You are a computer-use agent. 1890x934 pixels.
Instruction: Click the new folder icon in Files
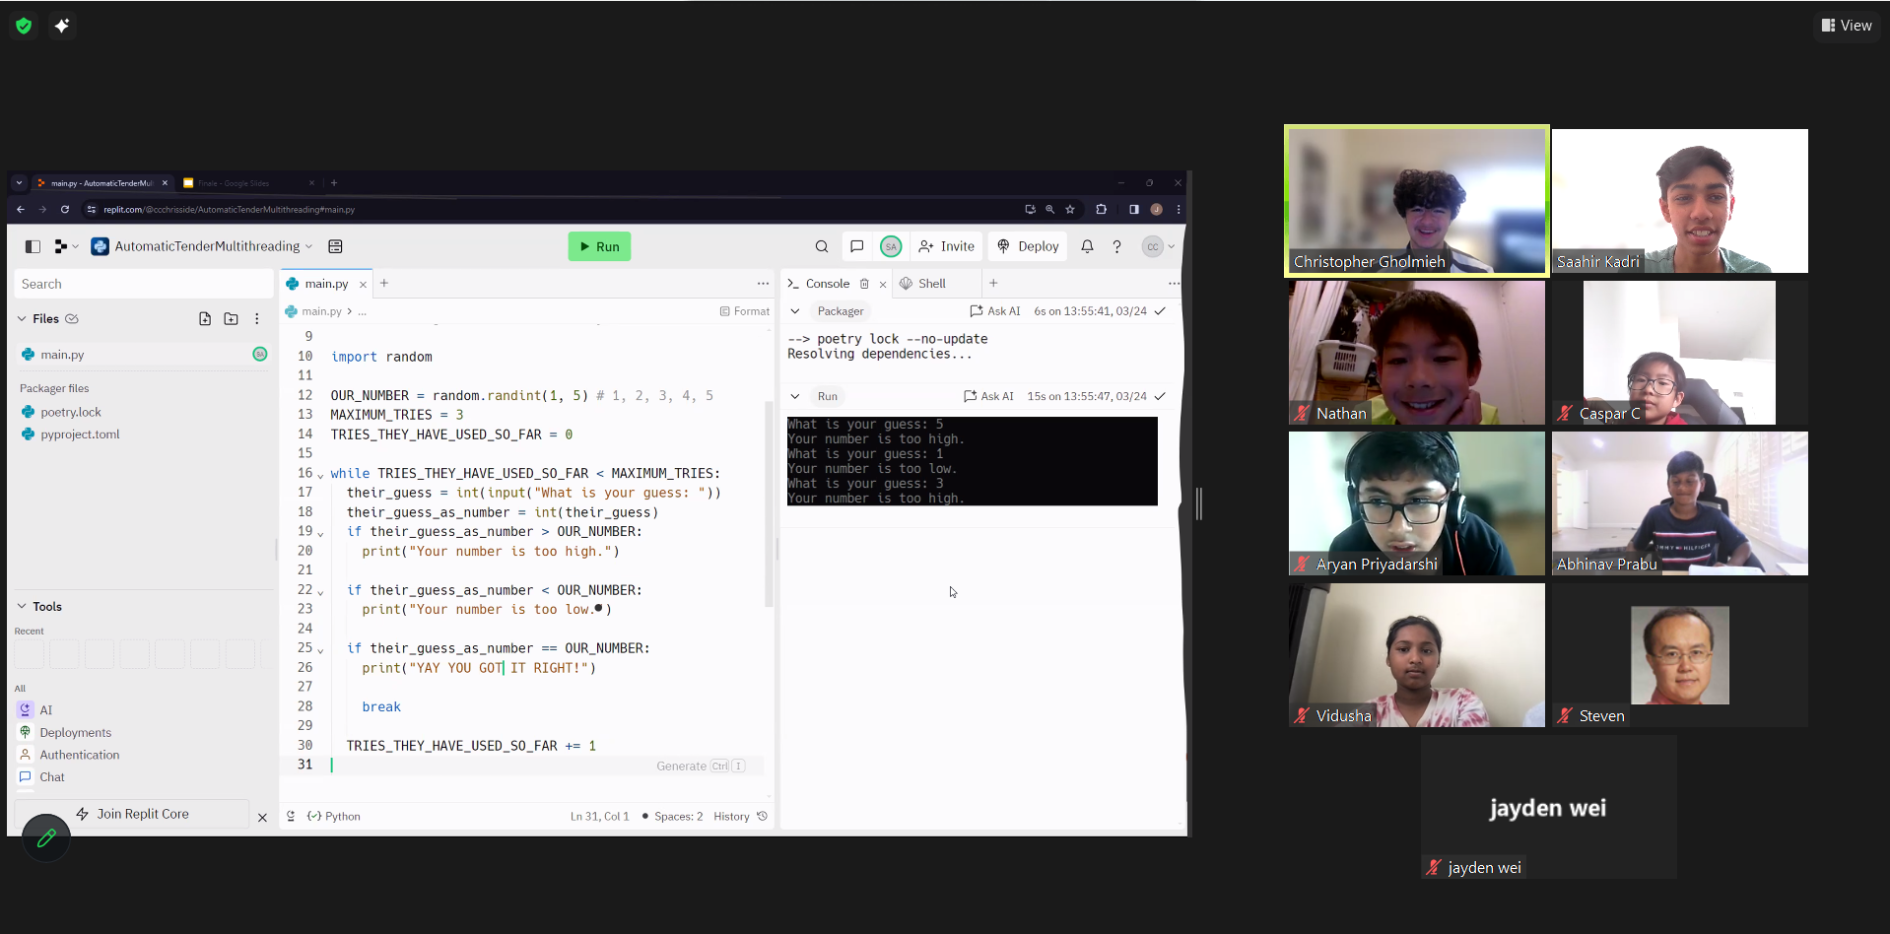pos(231,319)
